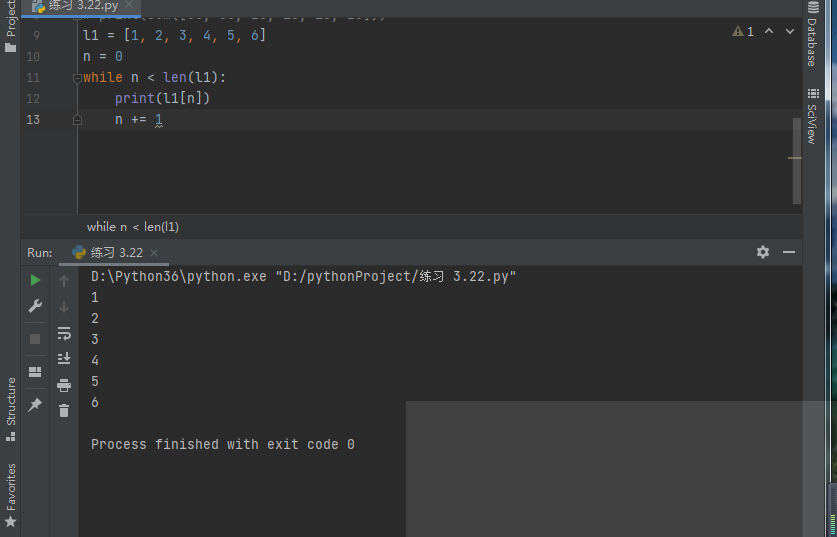The height and width of the screenshot is (537, 837).
Task: Print console output using the printer icon
Action: point(64,385)
